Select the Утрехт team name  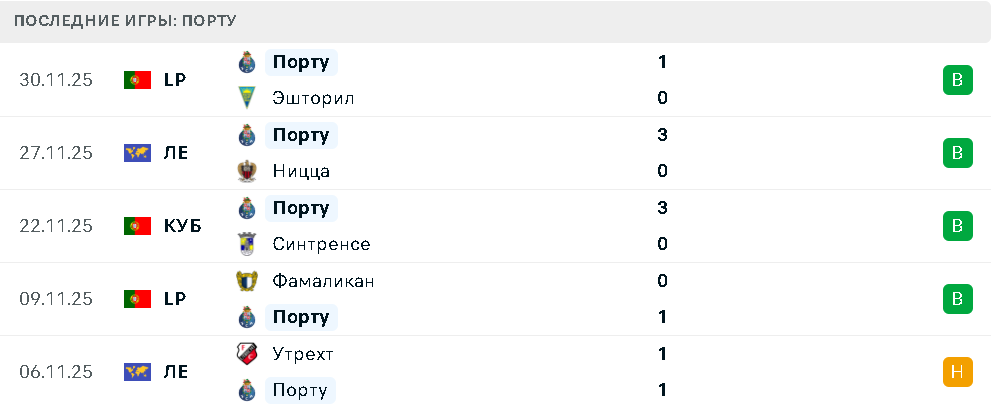303,354
